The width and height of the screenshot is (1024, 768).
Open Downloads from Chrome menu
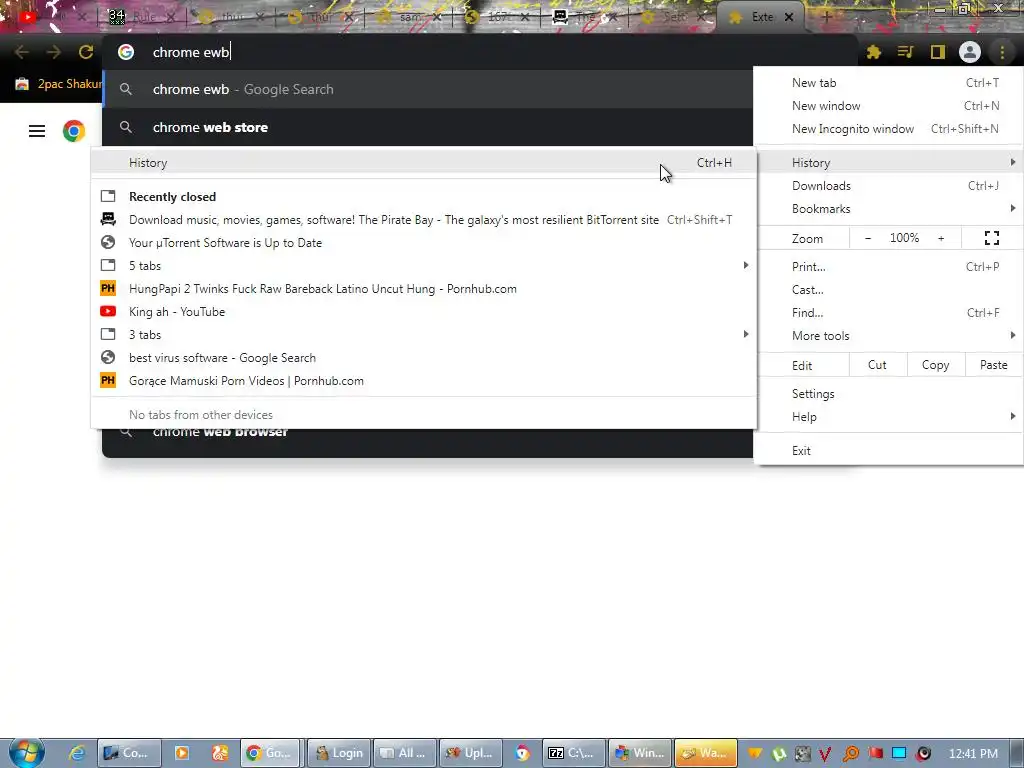(x=888, y=186)
